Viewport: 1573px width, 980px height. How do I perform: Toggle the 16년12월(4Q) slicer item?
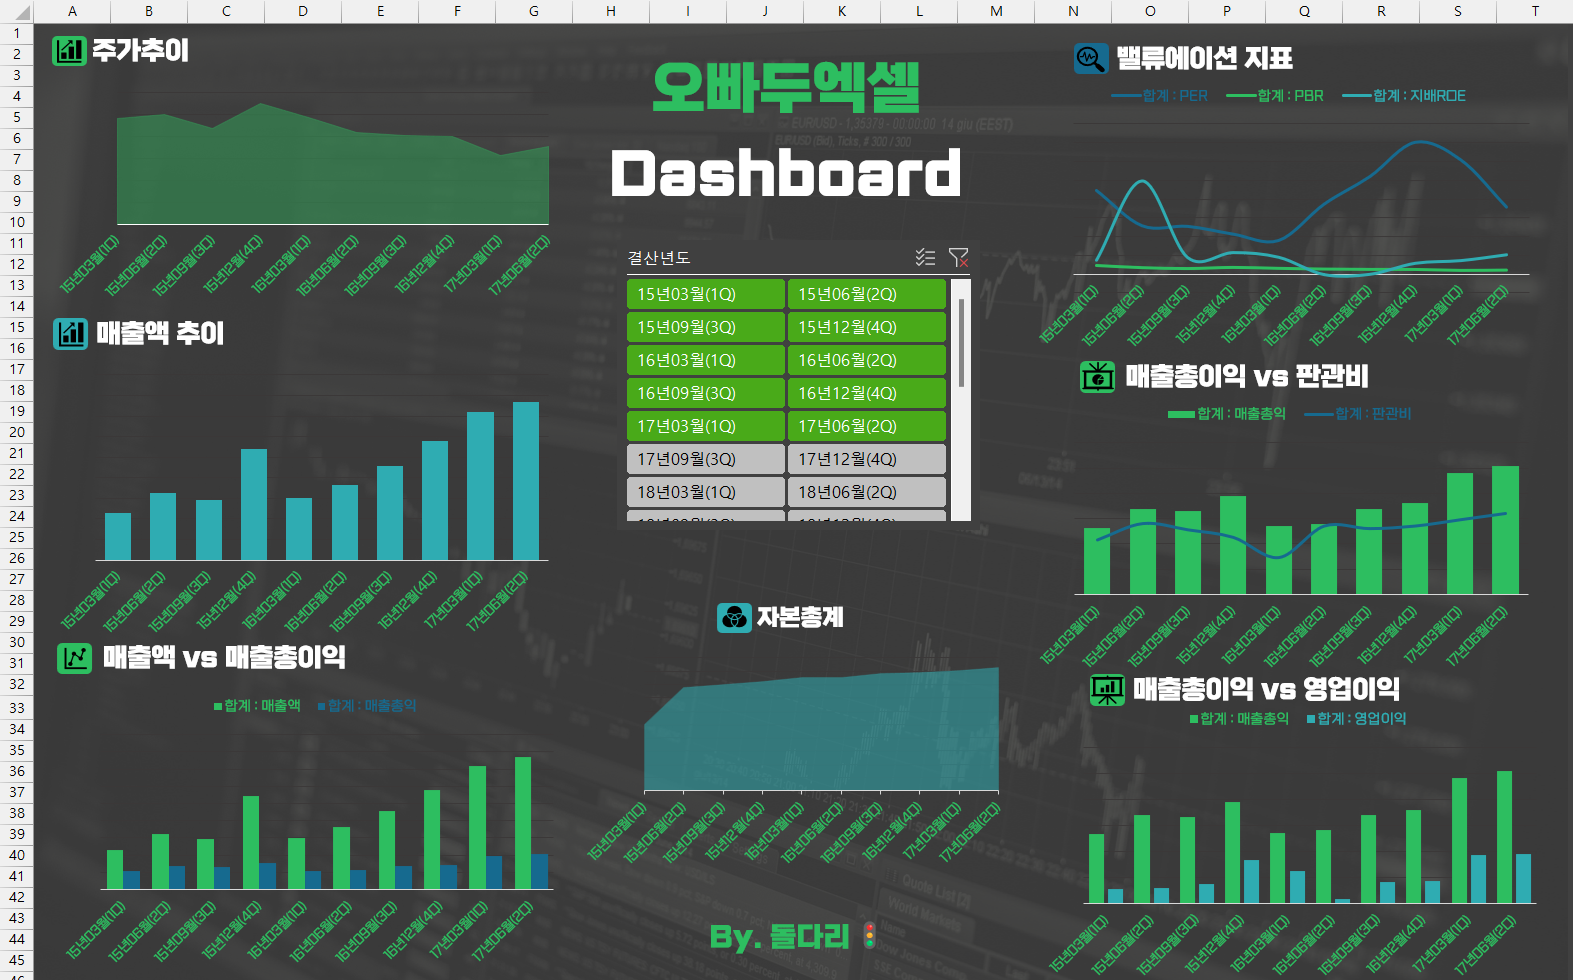click(866, 393)
